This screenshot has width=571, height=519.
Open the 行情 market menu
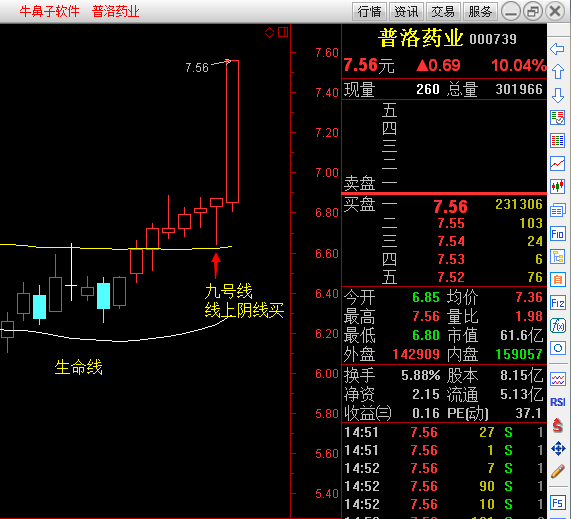pyautogui.click(x=369, y=12)
